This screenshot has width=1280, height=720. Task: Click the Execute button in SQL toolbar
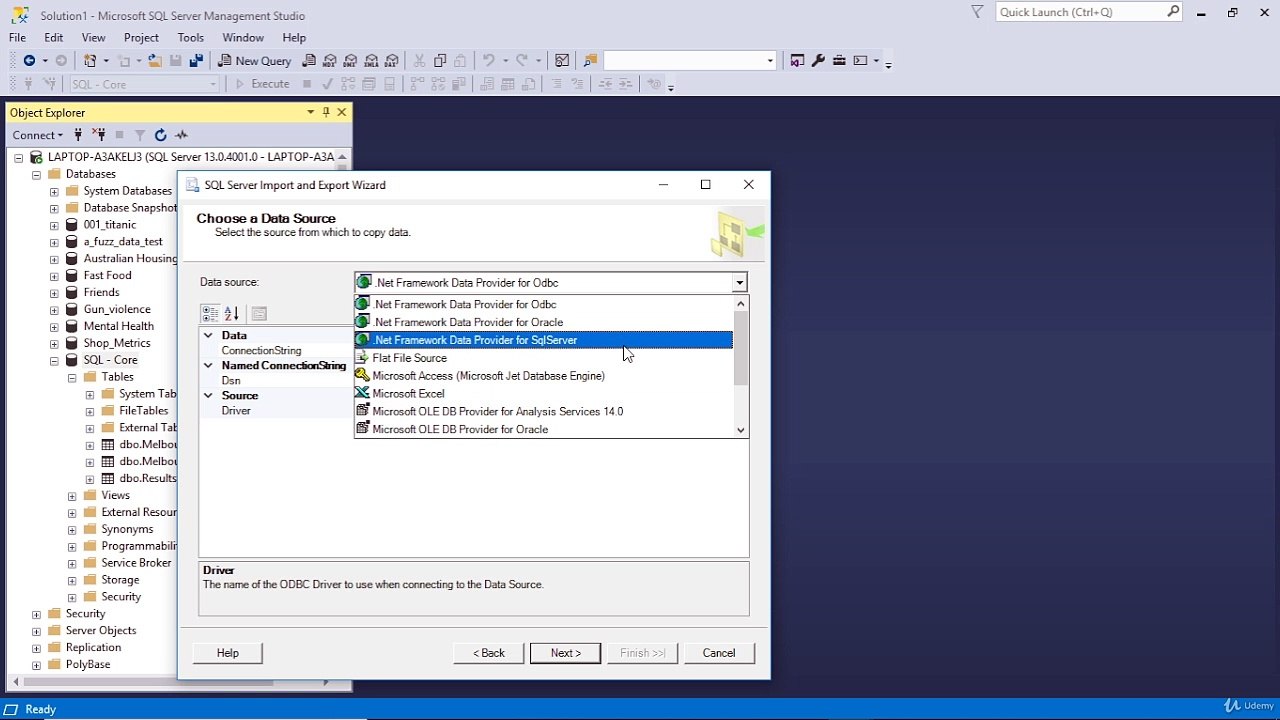262,85
